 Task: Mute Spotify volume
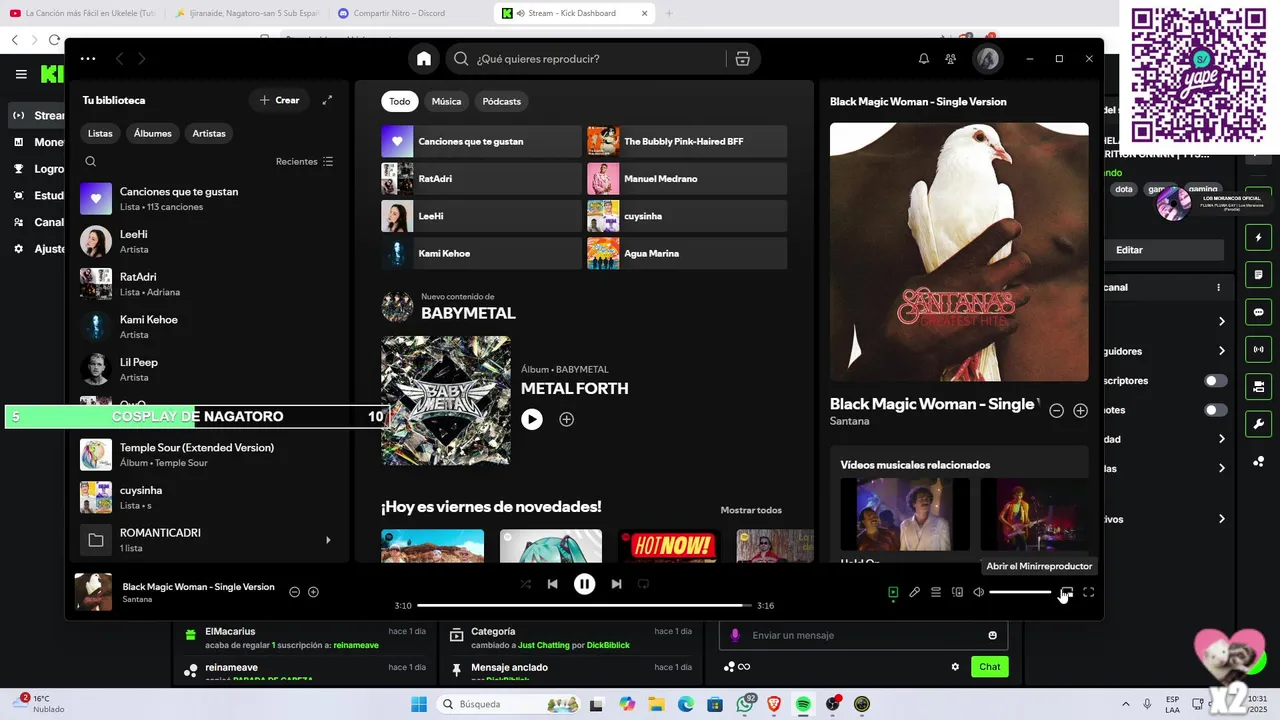click(979, 592)
